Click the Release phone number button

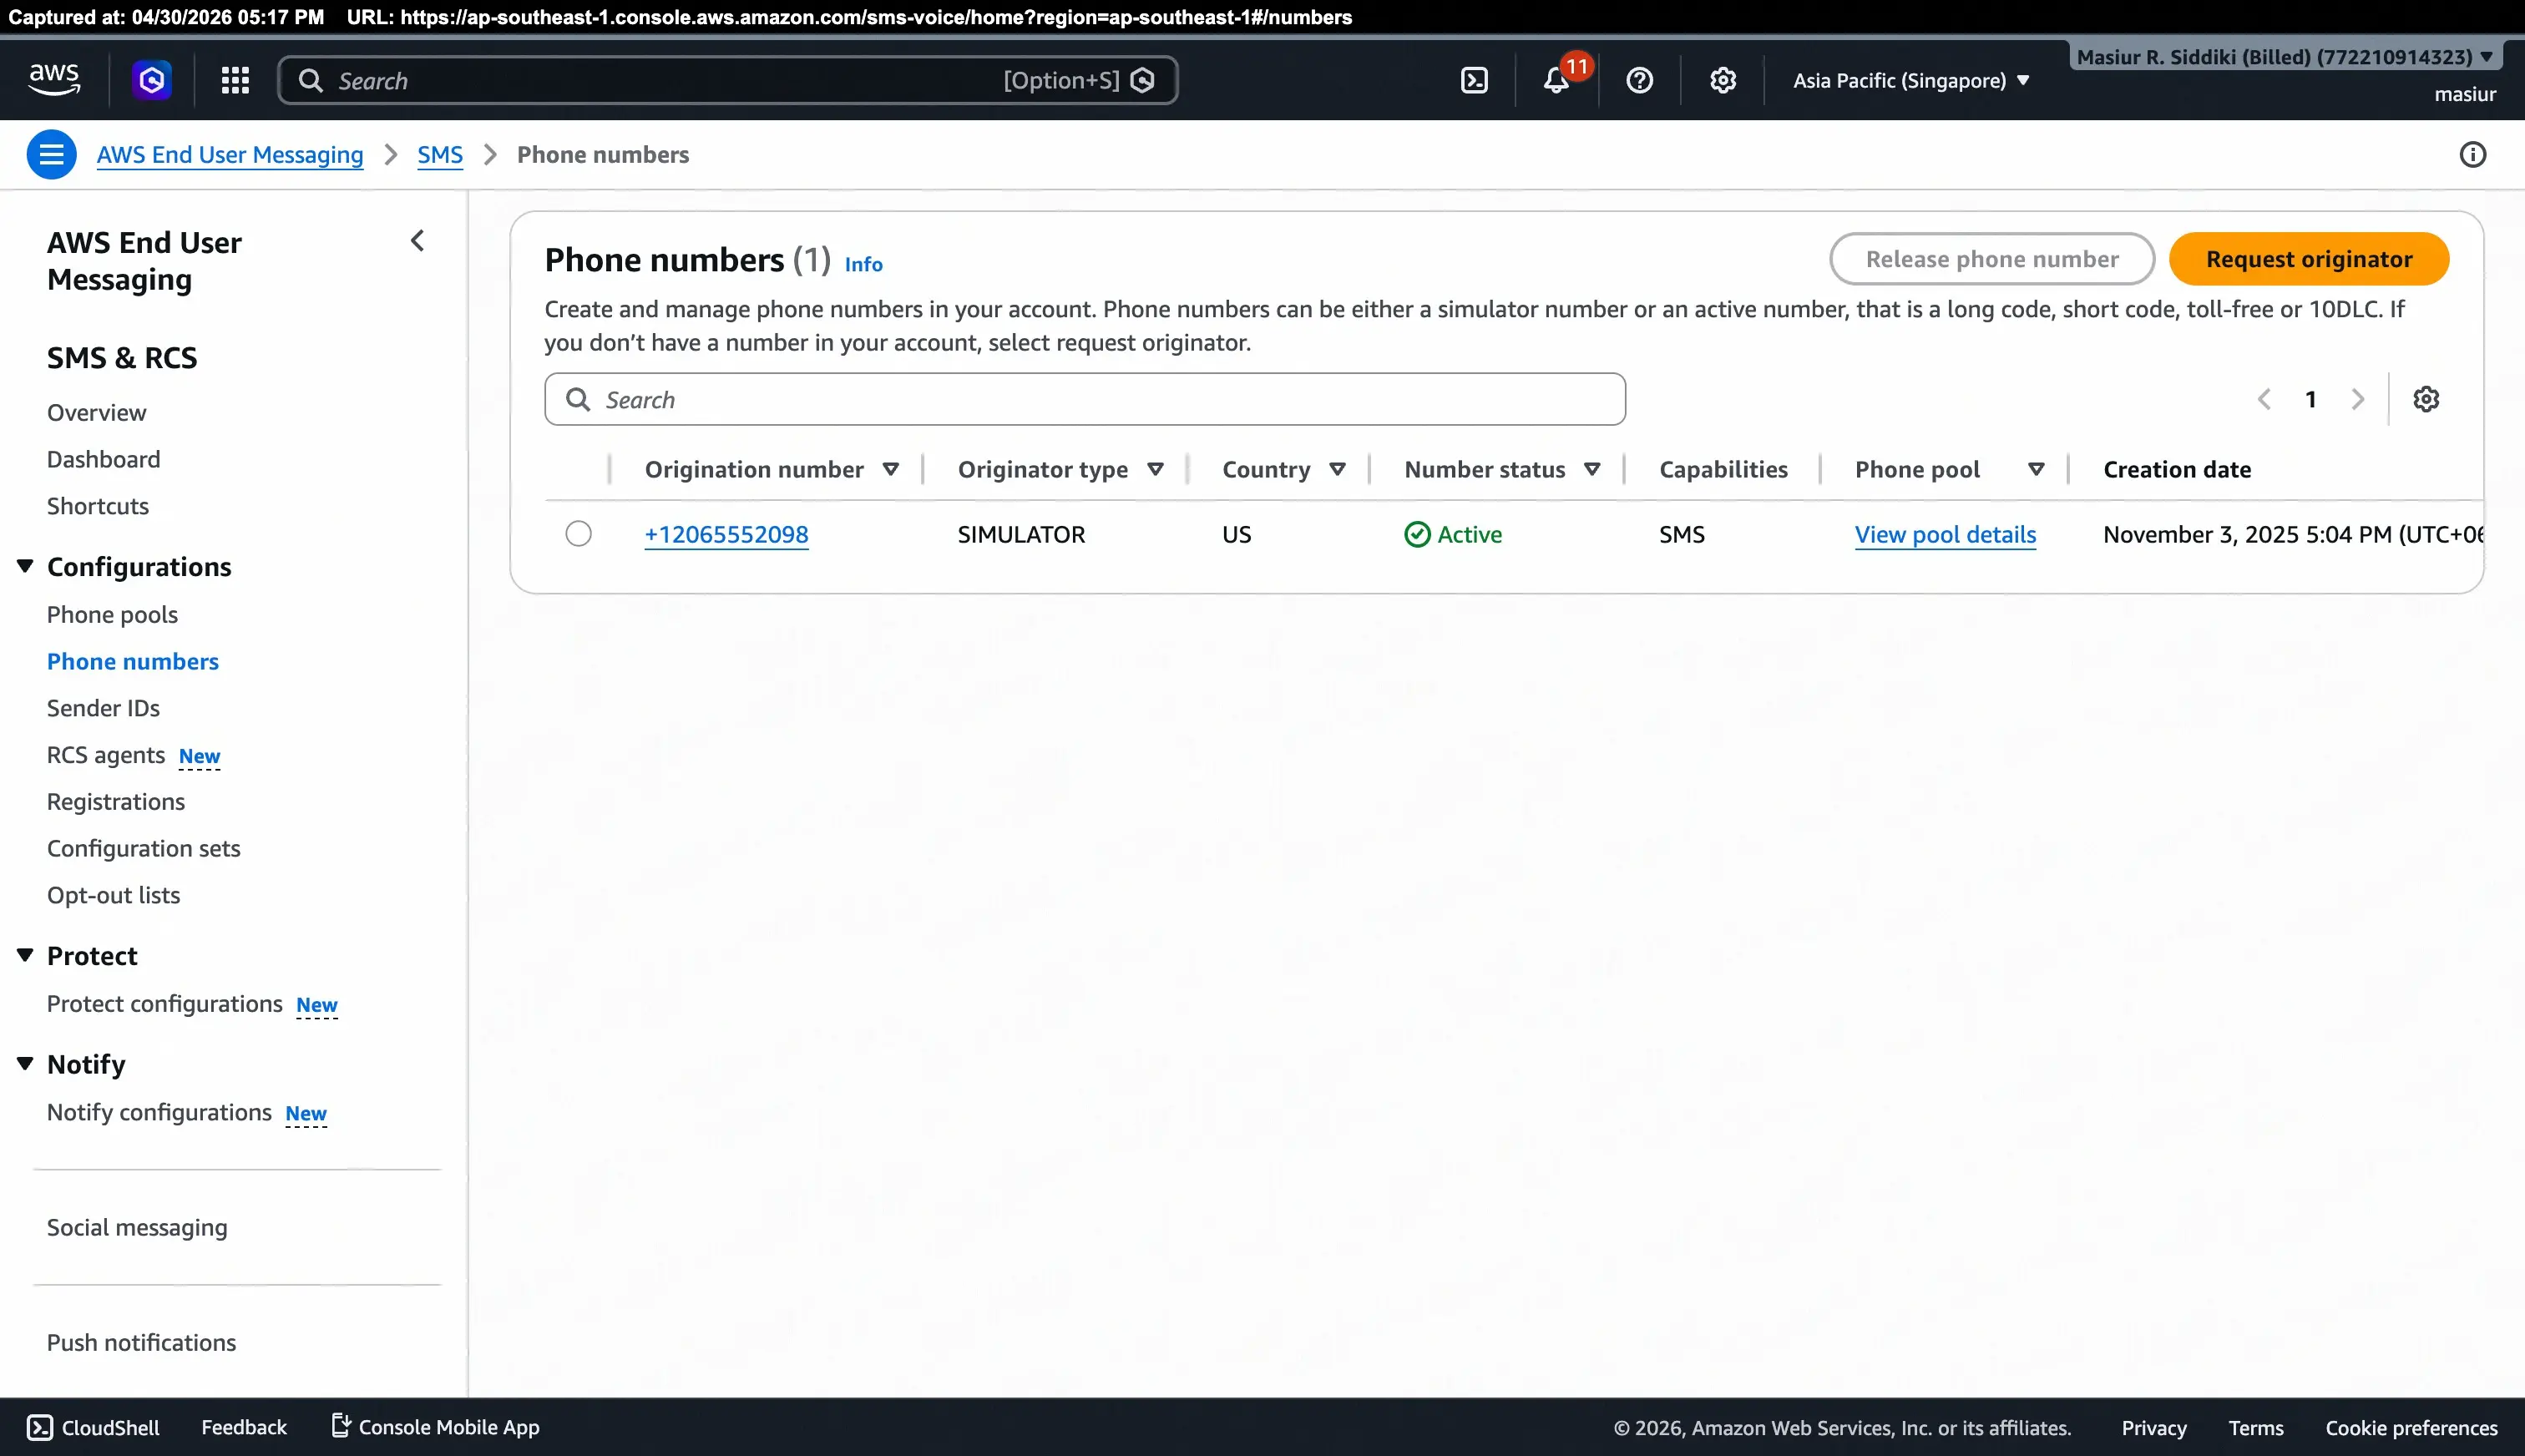[x=1992, y=259]
